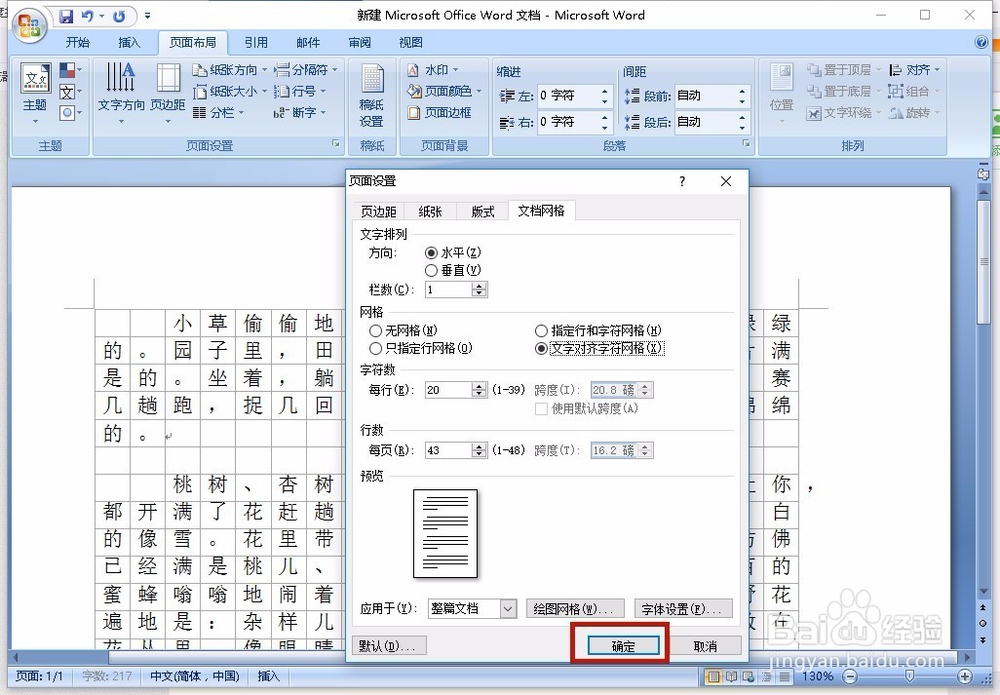This screenshot has height=695, width=1000.
Task: Open Breaks (分隔符) dropdown
Action: pos(306,70)
